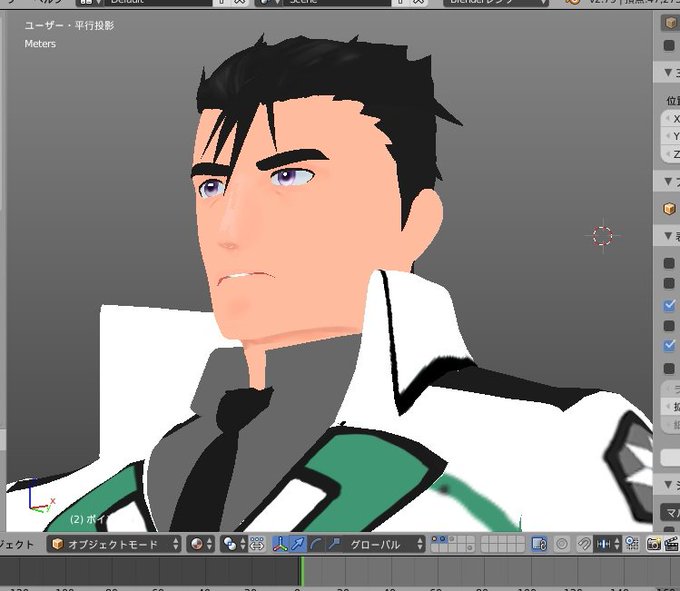
Task: Enable the second display panel checkbox
Action: coord(669,283)
